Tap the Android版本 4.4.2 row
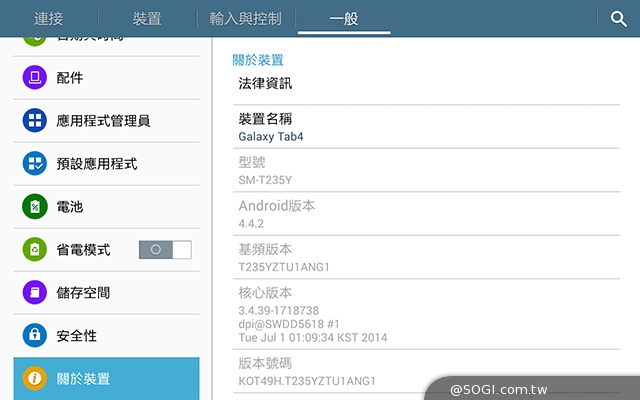Screen dimensions: 640x400 click(x=426, y=214)
